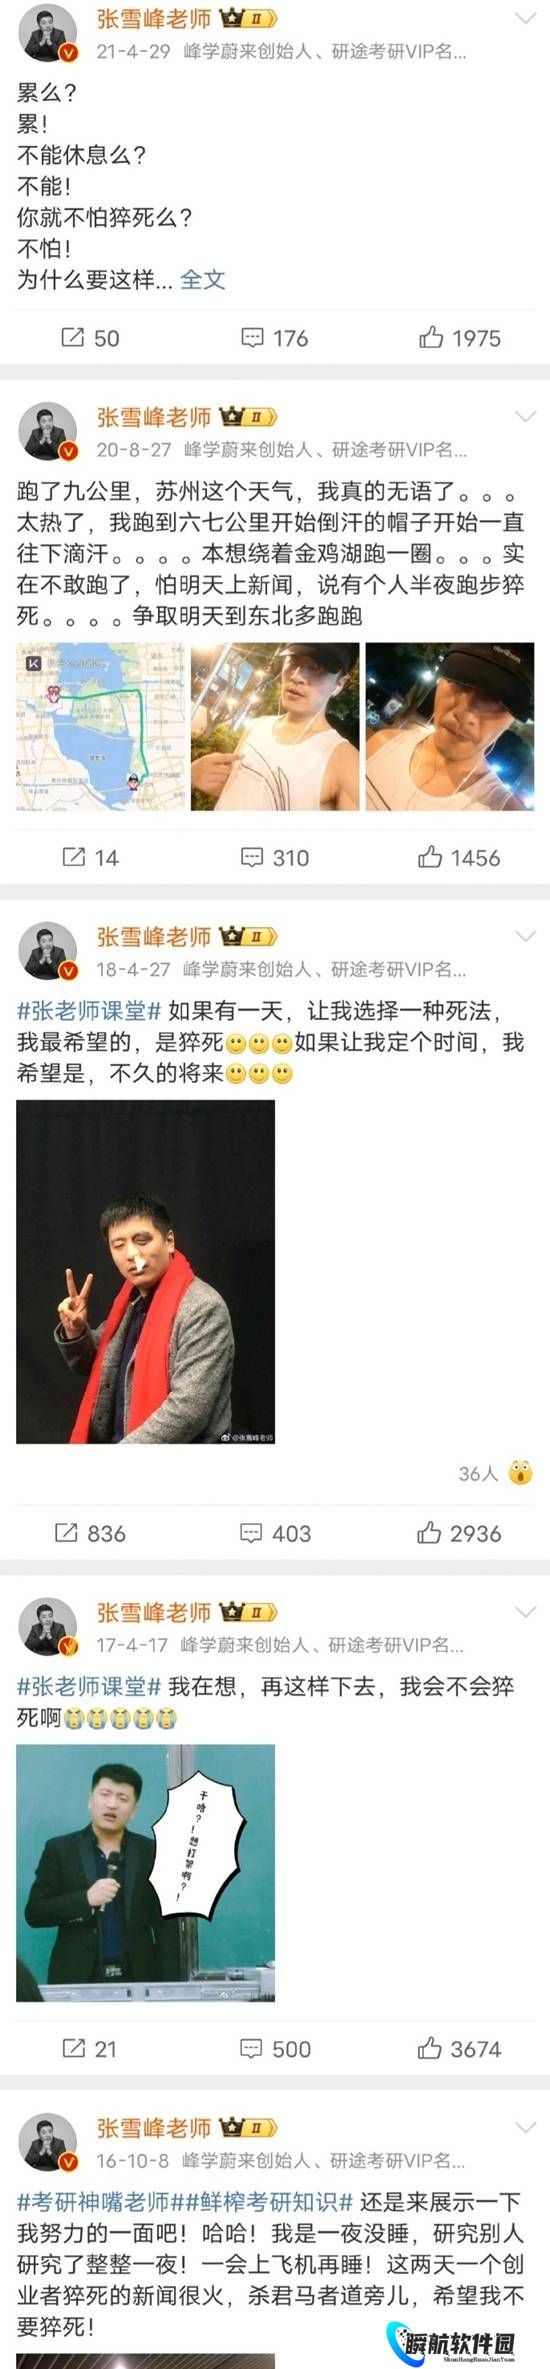Open the 310 comments on running post
The width and height of the screenshot is (550, 2369).
[x=275, y=857]
